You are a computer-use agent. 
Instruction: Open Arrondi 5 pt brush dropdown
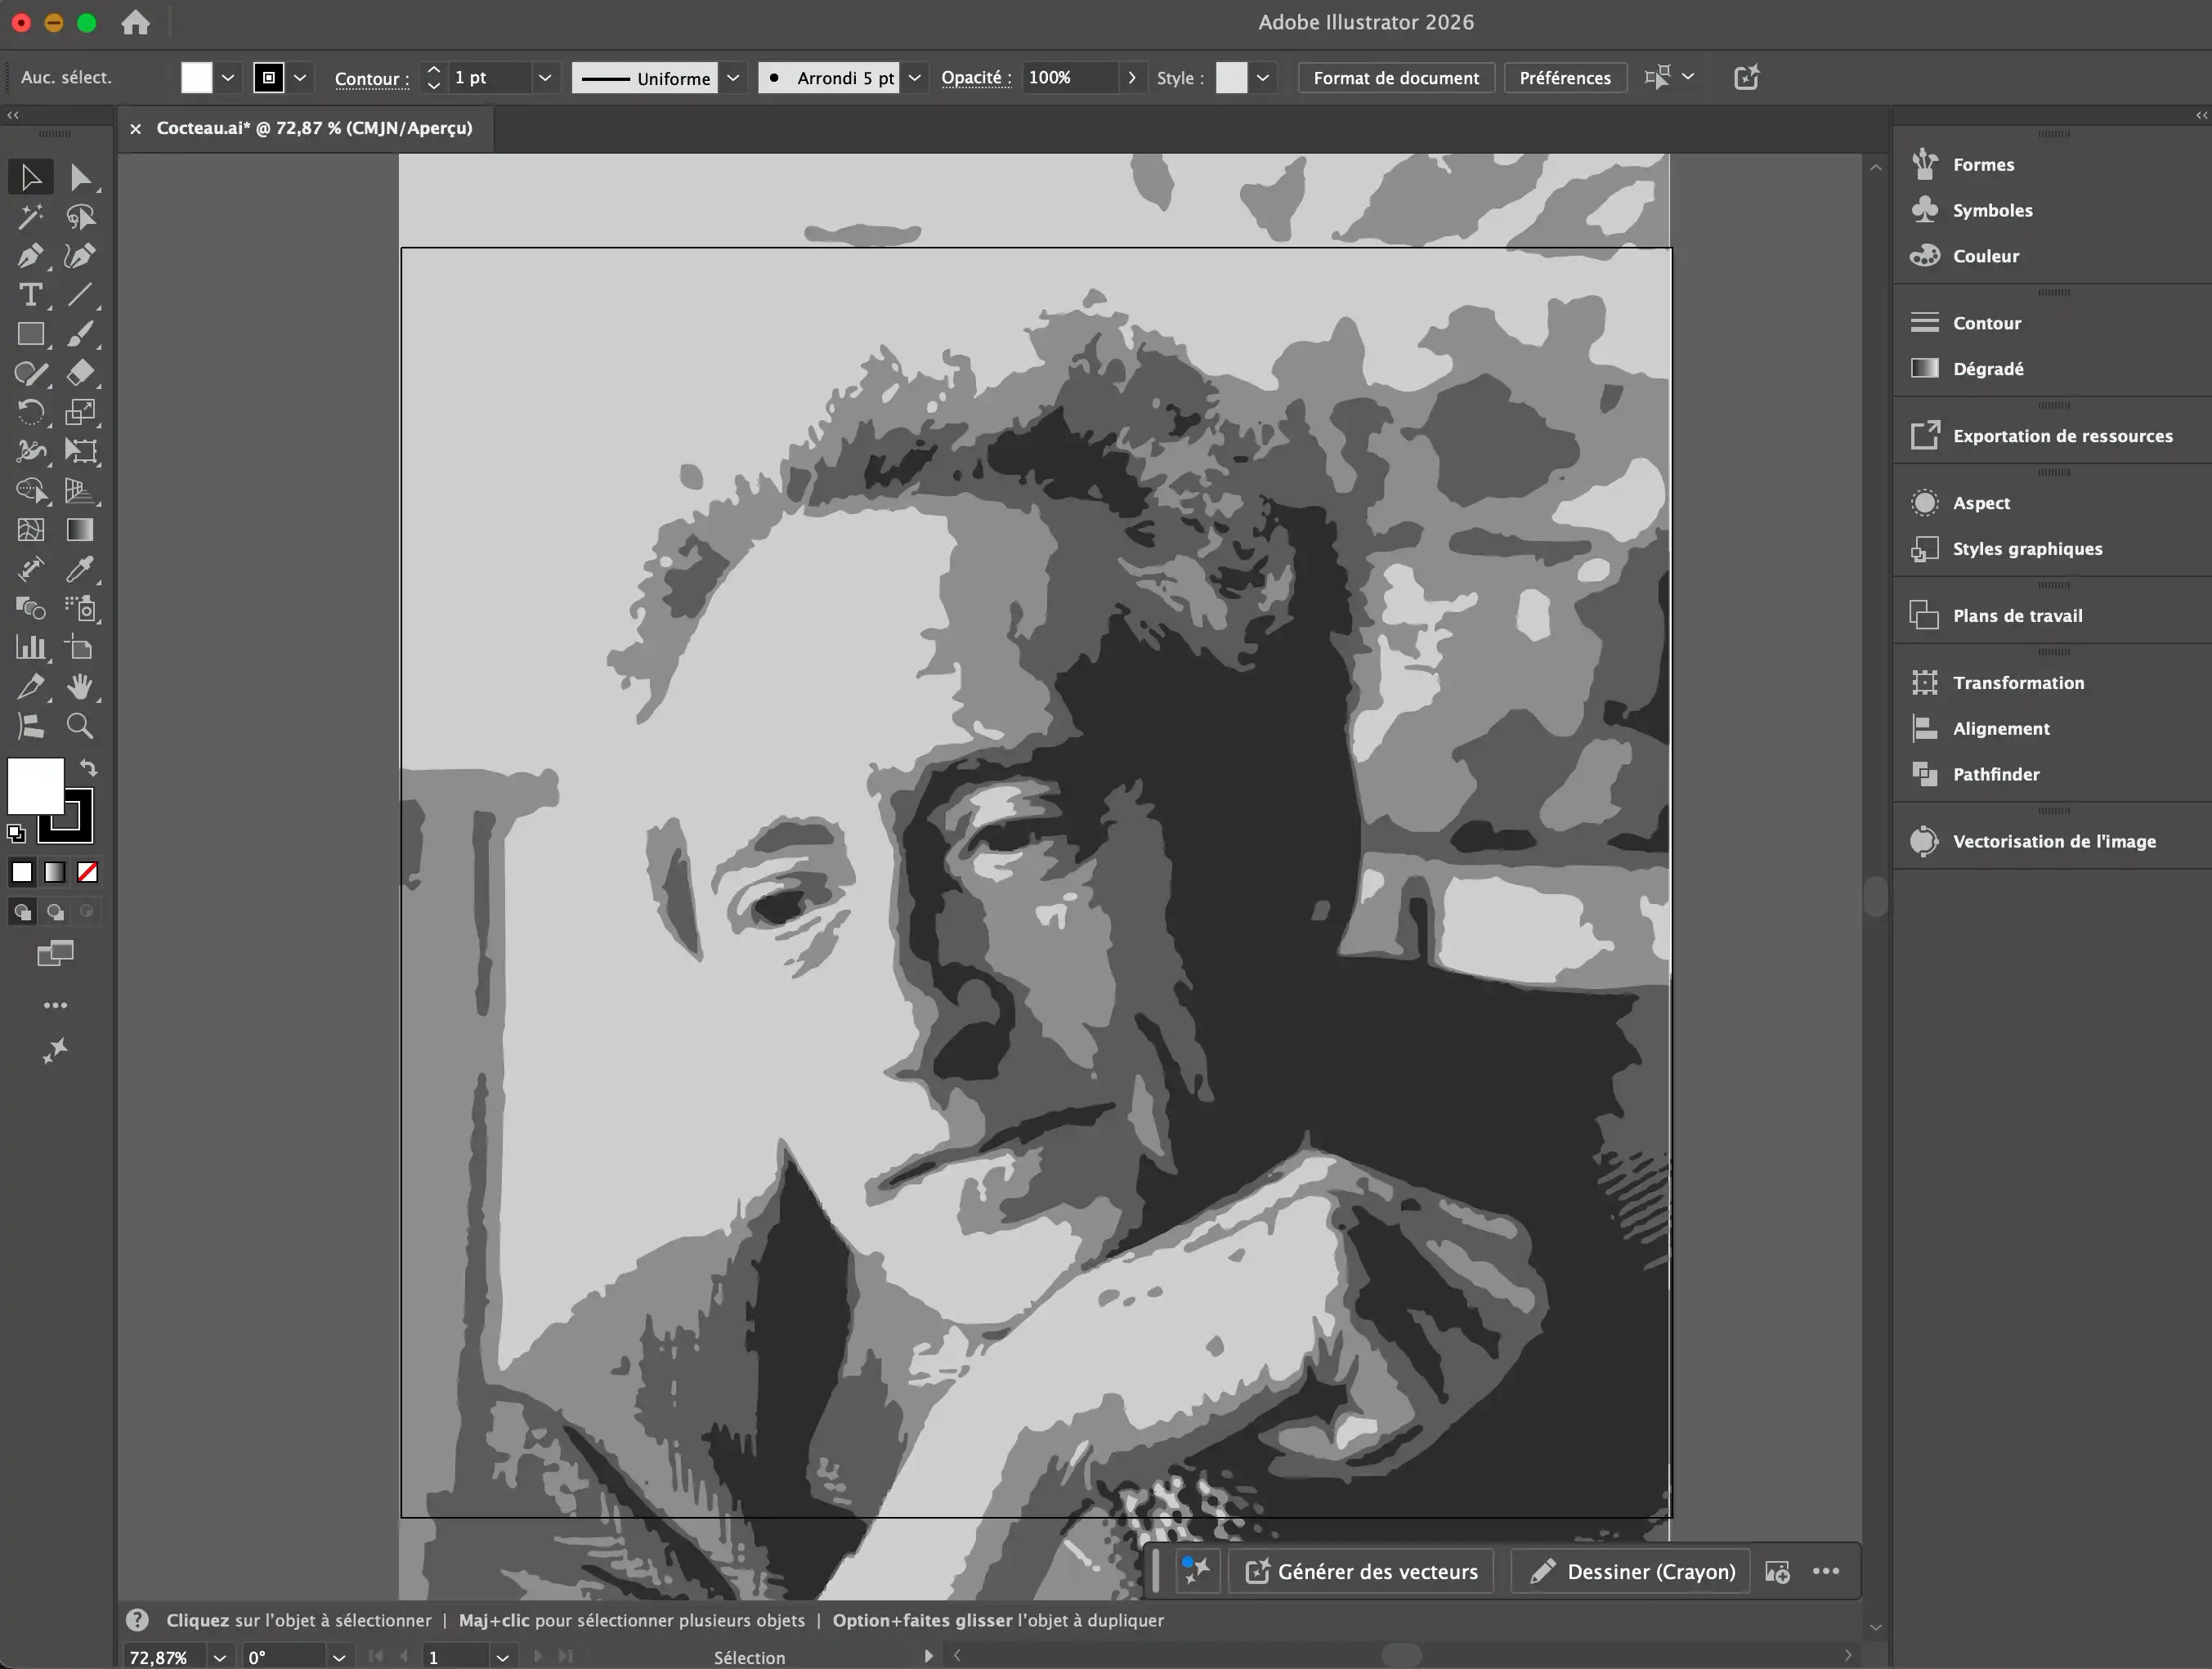pos(914,78)
